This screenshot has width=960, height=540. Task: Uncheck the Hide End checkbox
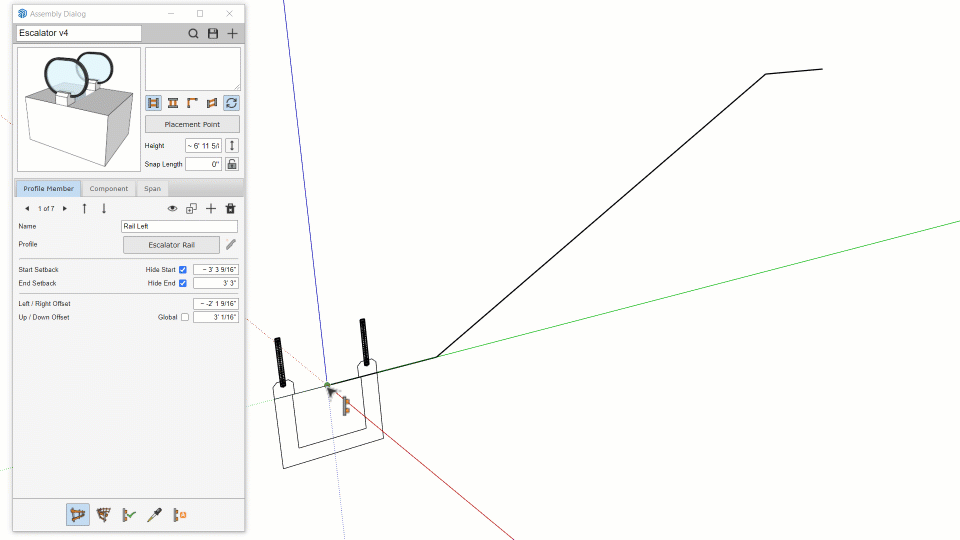point(182,283)
